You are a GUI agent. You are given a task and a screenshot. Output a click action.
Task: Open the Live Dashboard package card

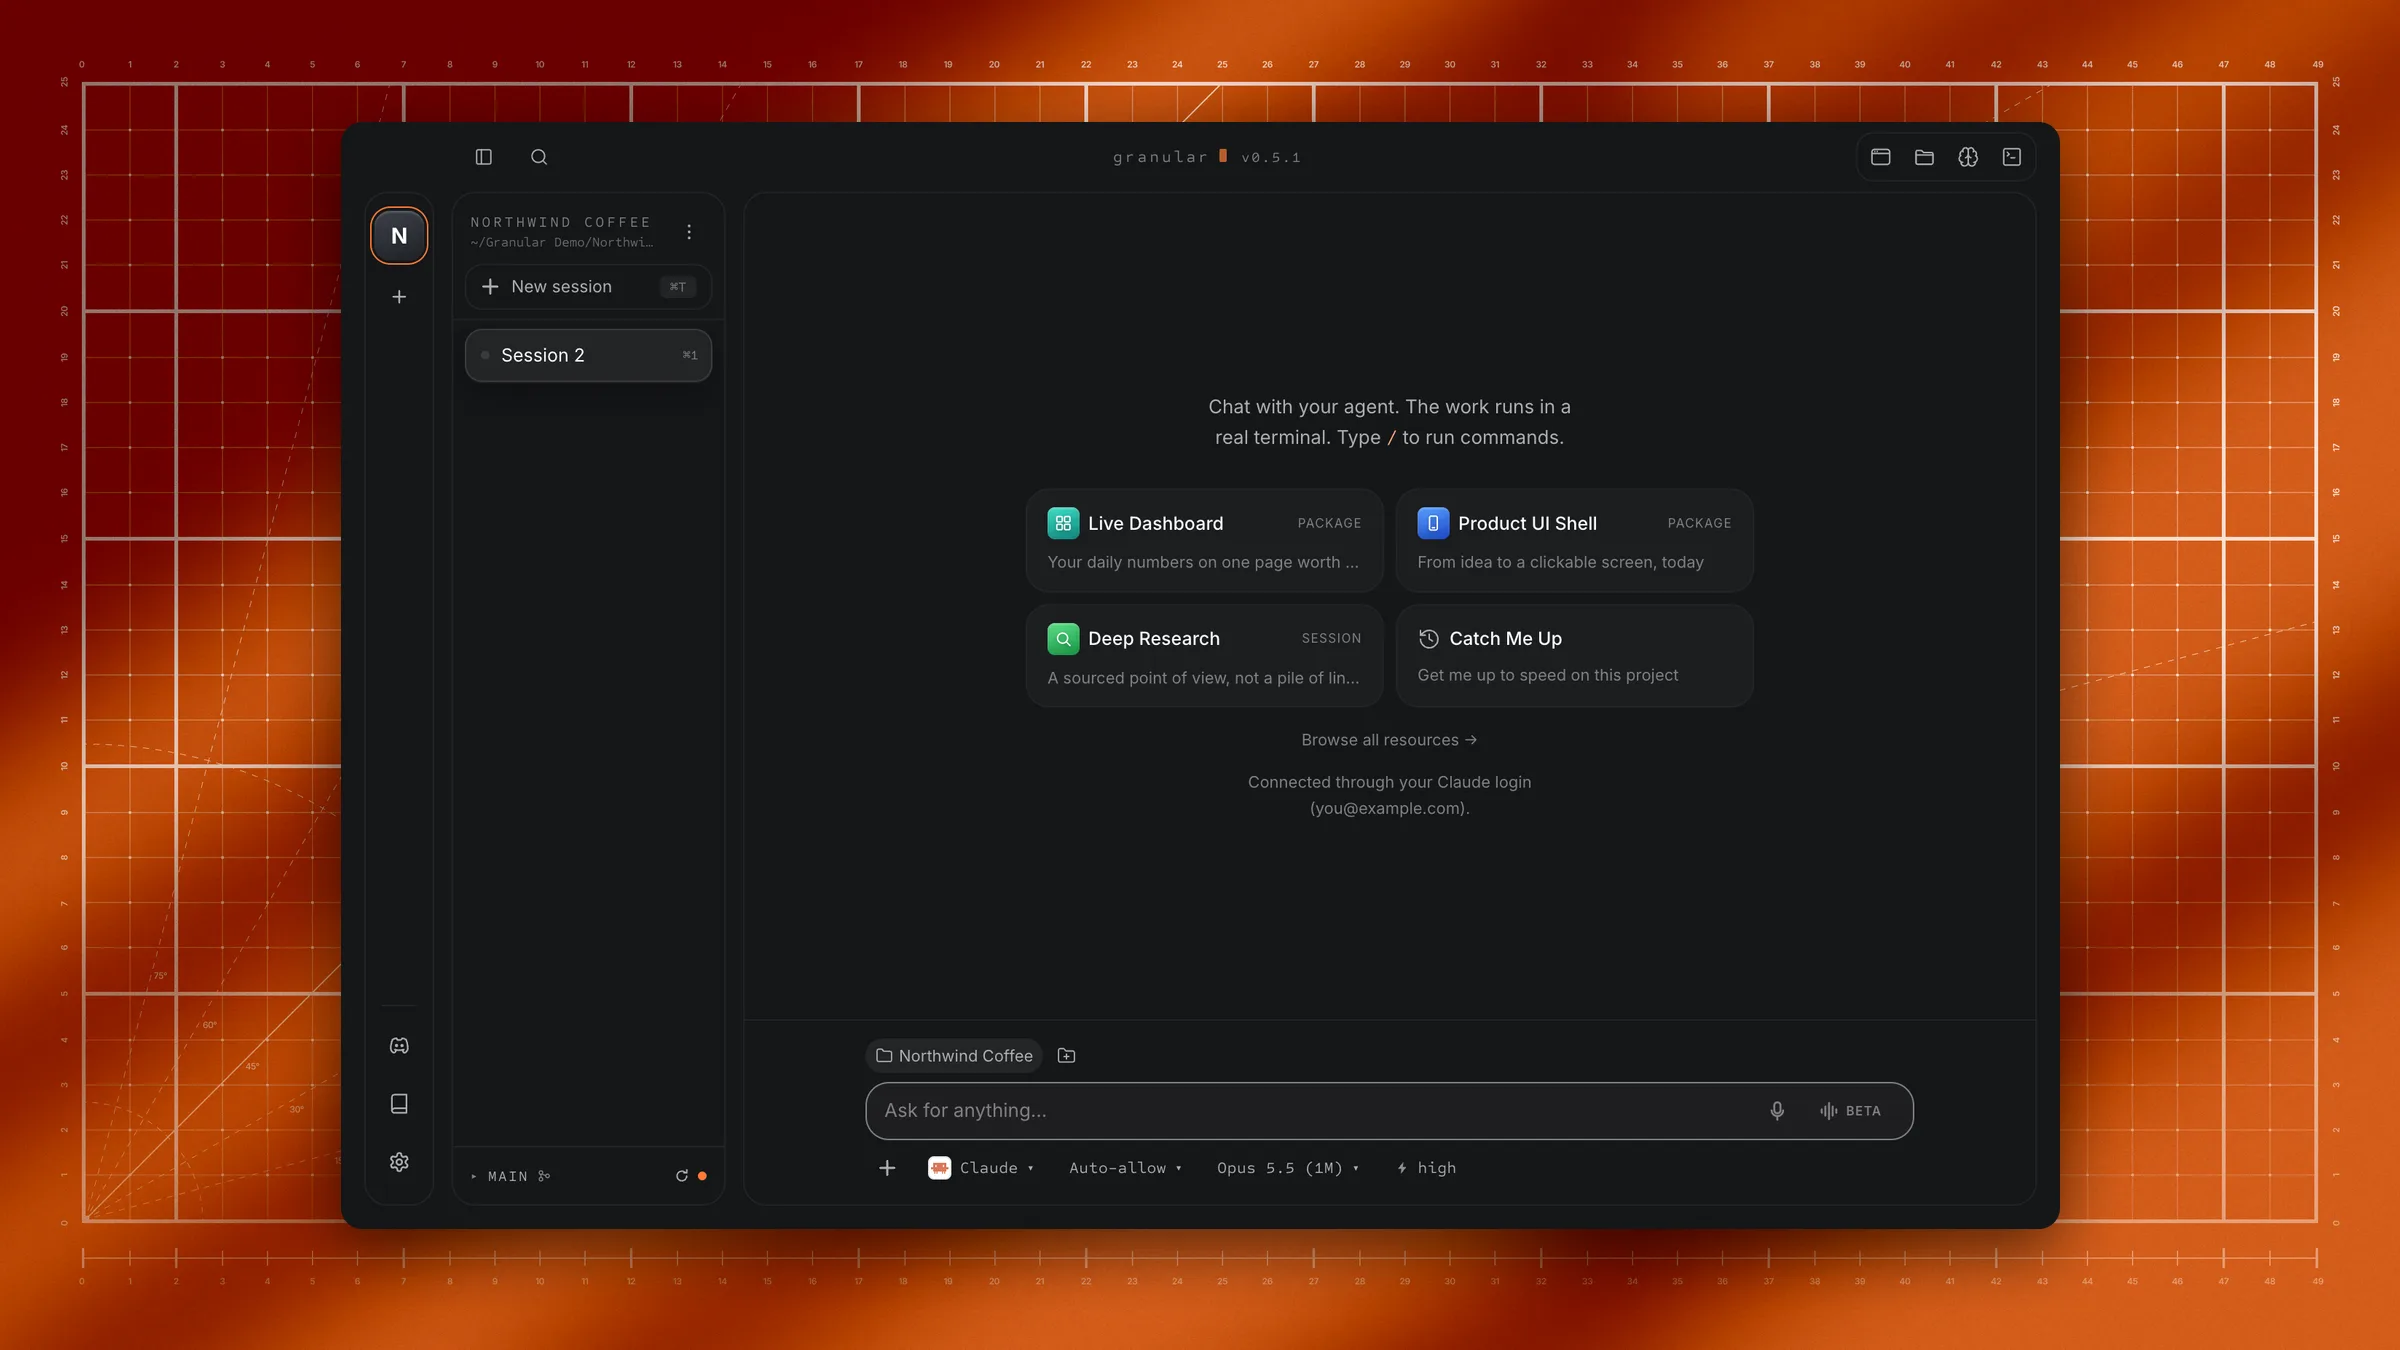[1204, 541]
